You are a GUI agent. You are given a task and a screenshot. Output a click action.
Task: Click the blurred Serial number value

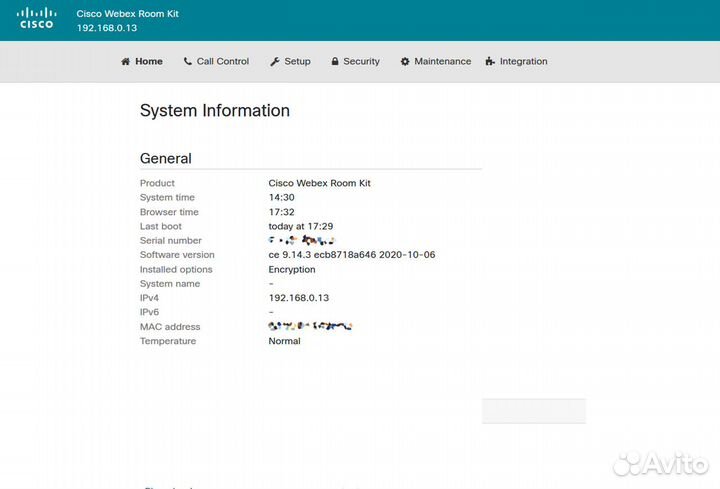click(x=302, y=240)
